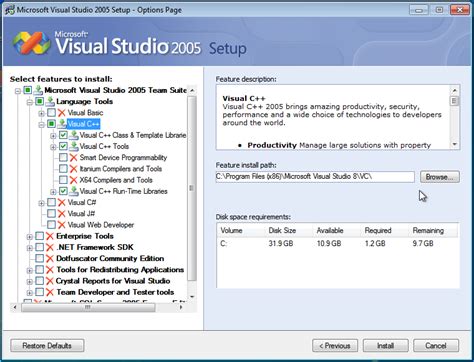
Task: Click the install icon beside Microsoft Visual Studio 2005 Team Suite
Action: click(x=38, y=90)
